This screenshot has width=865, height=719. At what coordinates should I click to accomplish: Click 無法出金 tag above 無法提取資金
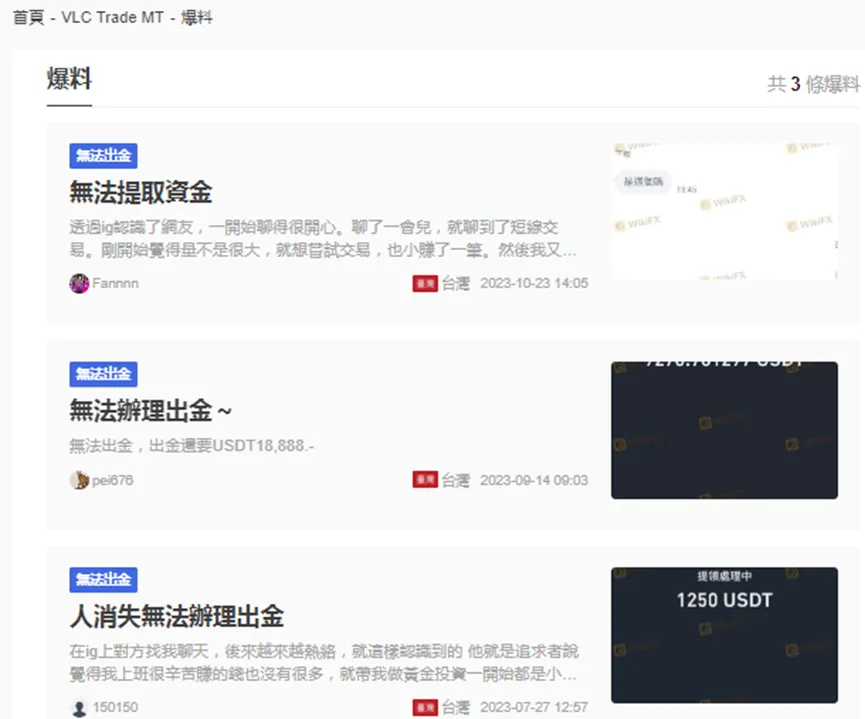(x=103, y=156)
